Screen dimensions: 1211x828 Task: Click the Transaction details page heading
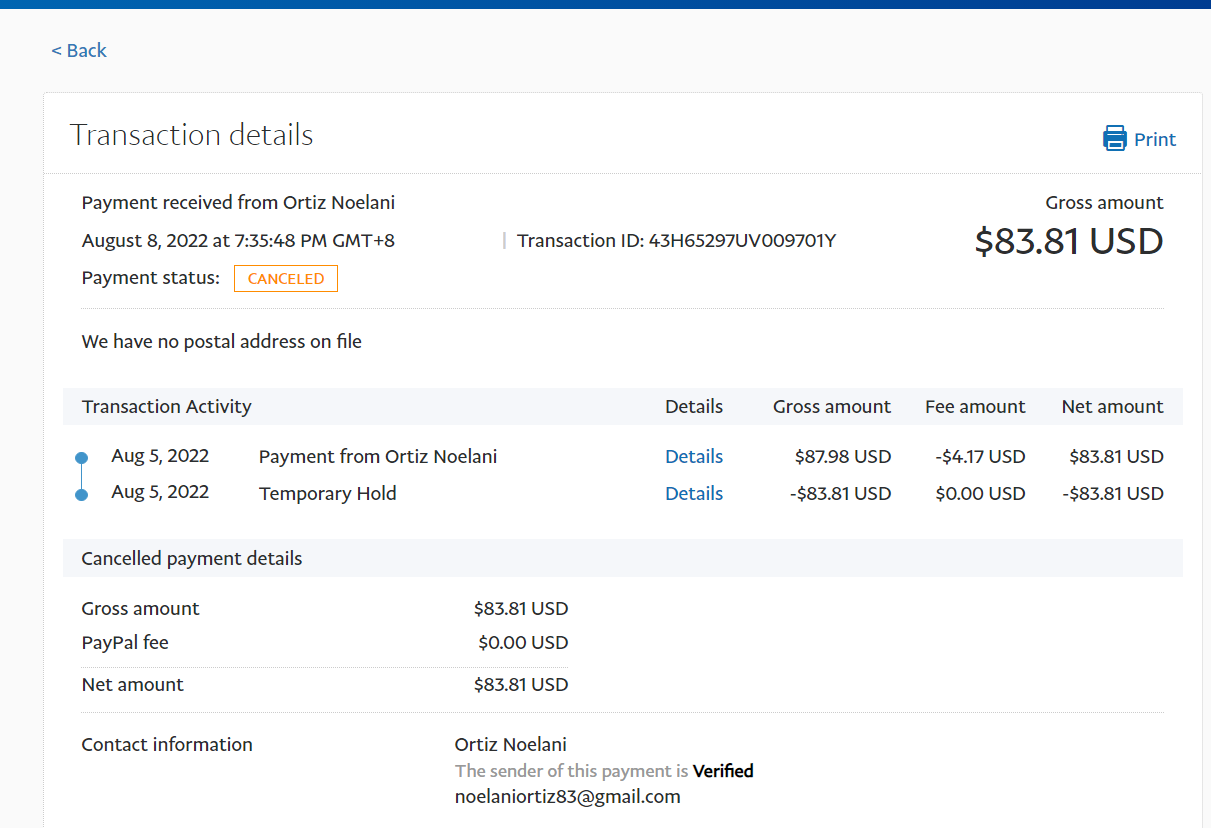(x=191, y=135)
